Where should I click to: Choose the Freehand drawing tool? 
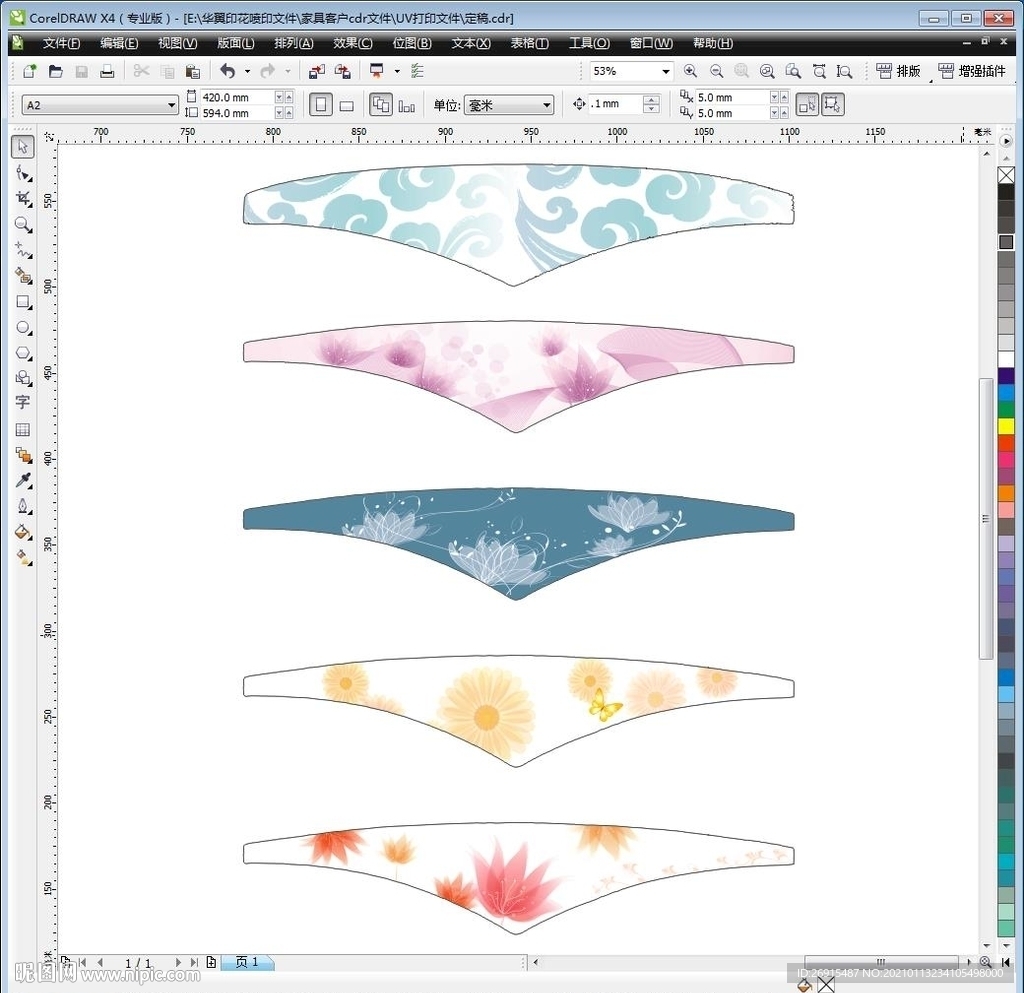23,250
